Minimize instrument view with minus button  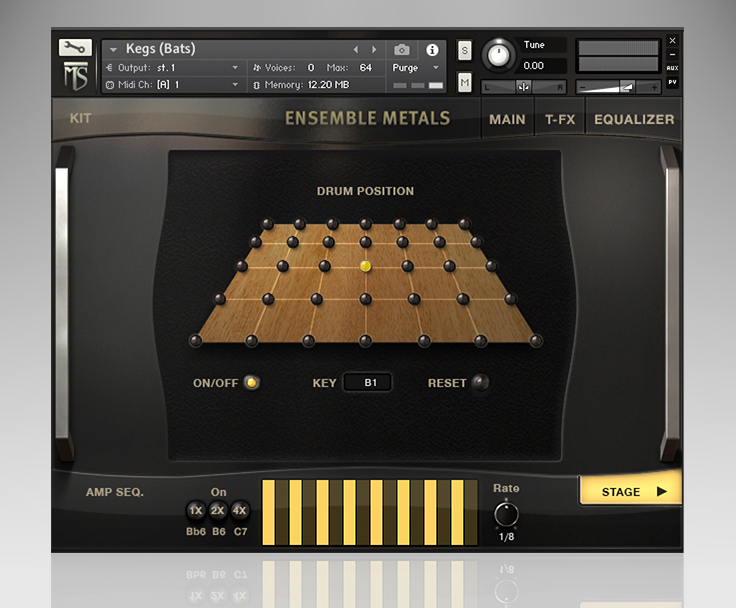(x=672, y=54)
